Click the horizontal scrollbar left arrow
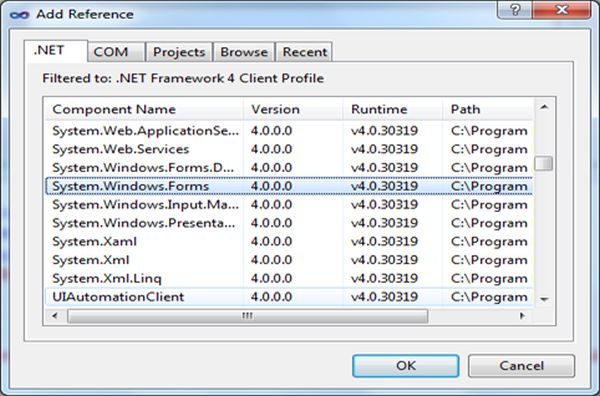The image size is (600, 396). pos(55,316)
